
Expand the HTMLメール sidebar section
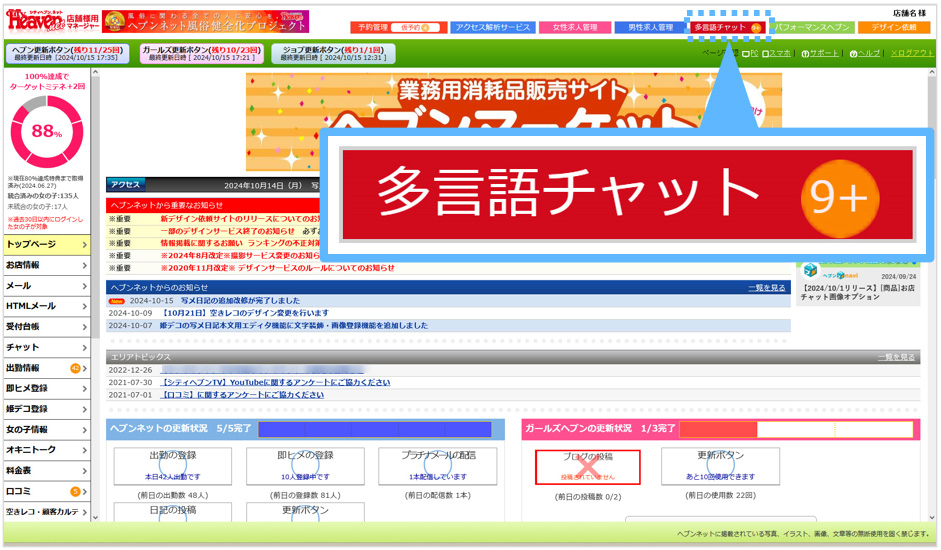46,306
